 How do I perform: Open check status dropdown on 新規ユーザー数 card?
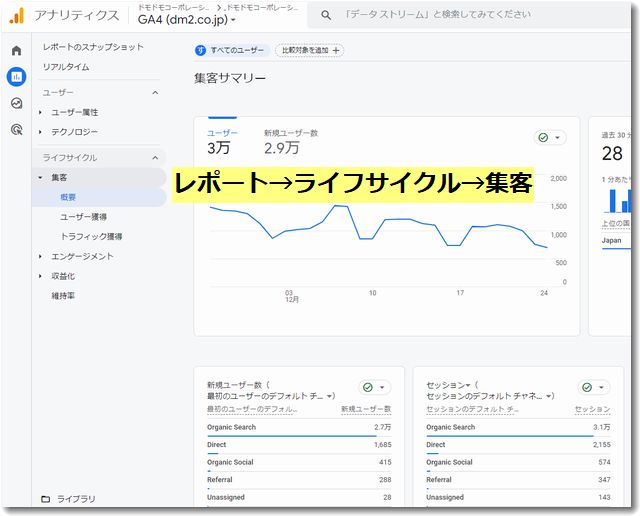[375, 388]
